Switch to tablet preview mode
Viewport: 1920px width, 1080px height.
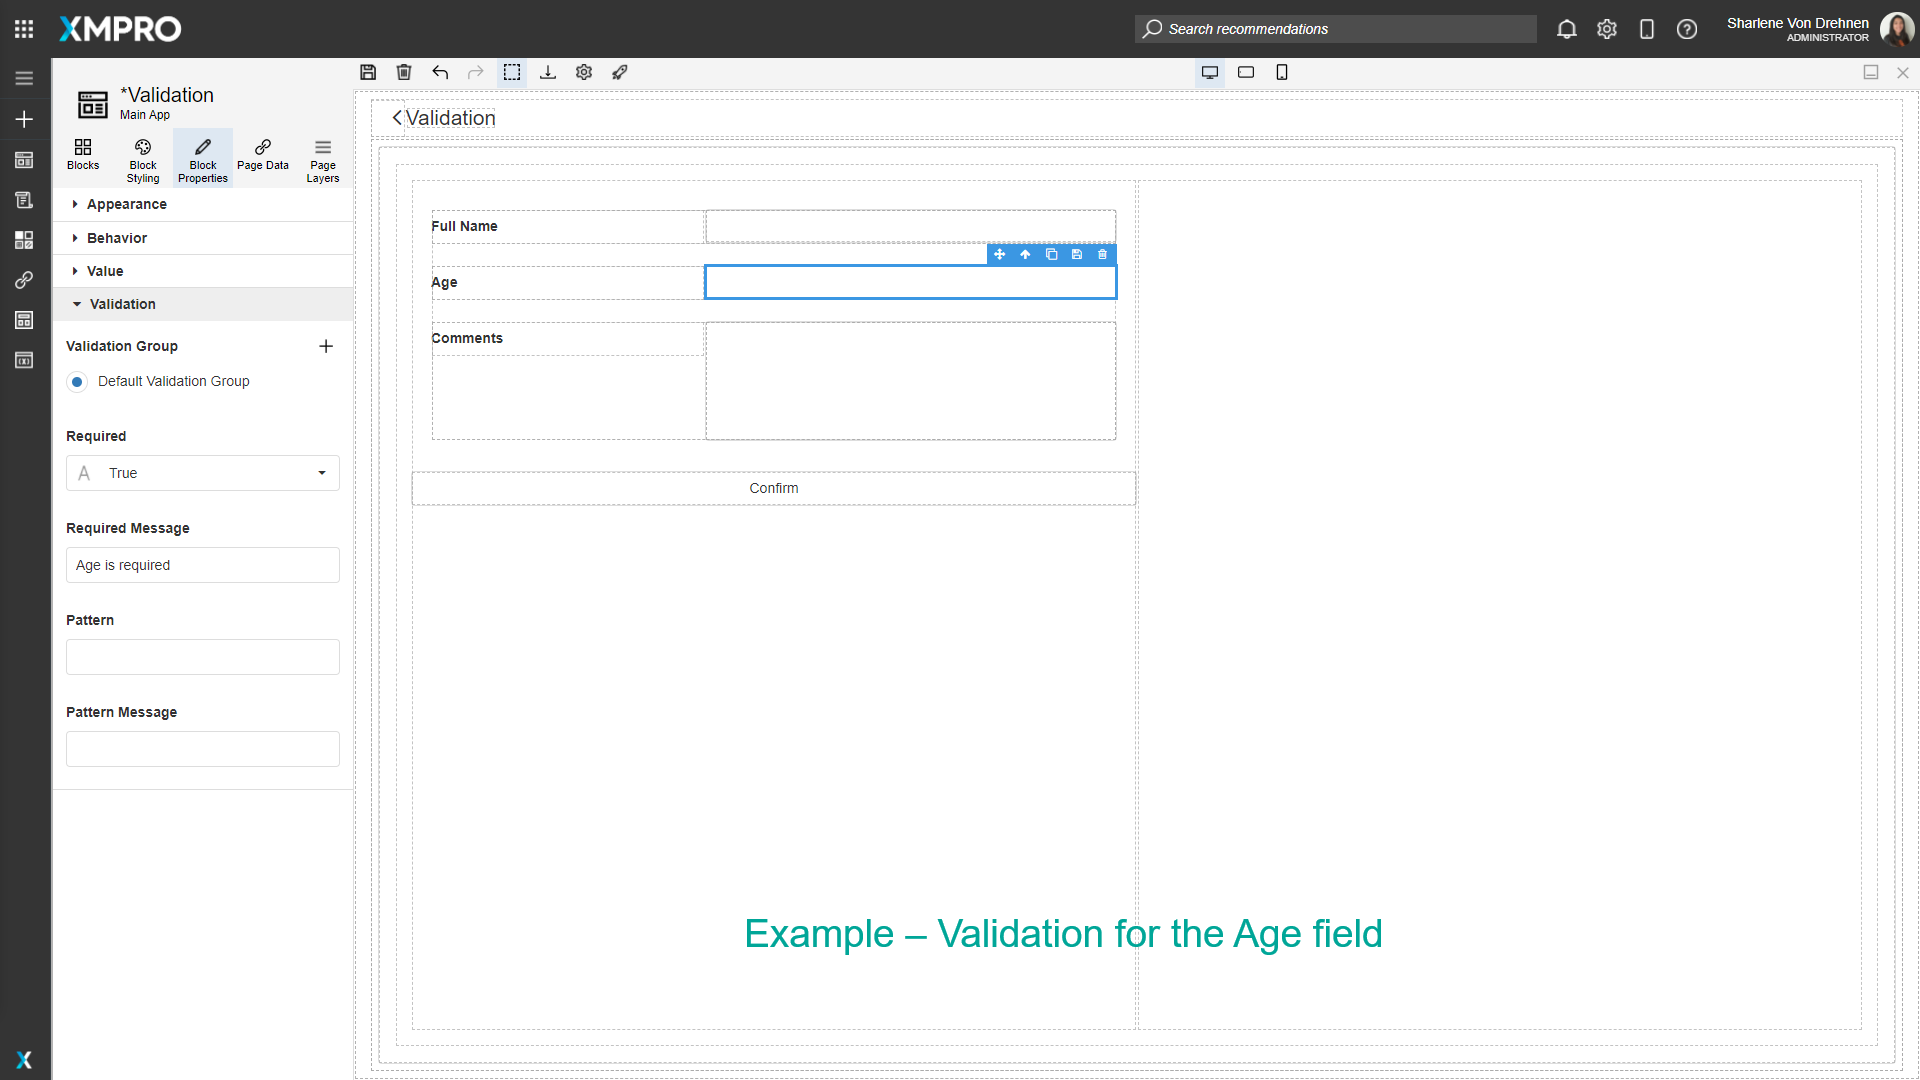(x=1246, y=72)
